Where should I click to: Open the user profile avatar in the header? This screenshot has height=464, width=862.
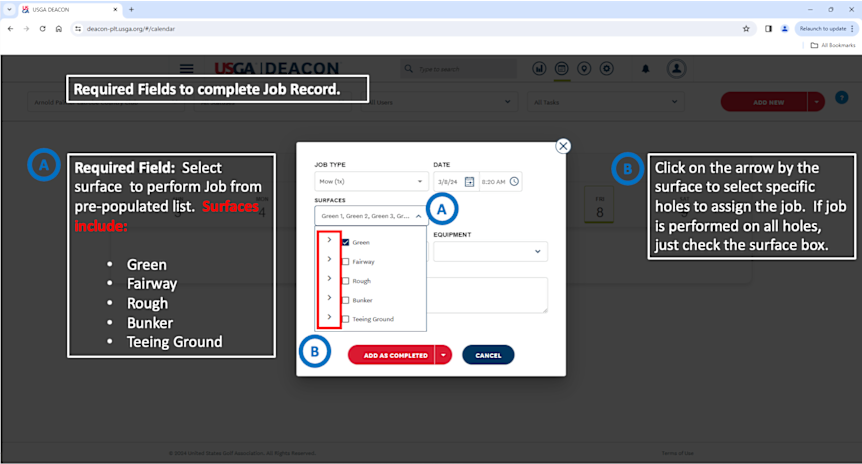[x=676, y=69]
